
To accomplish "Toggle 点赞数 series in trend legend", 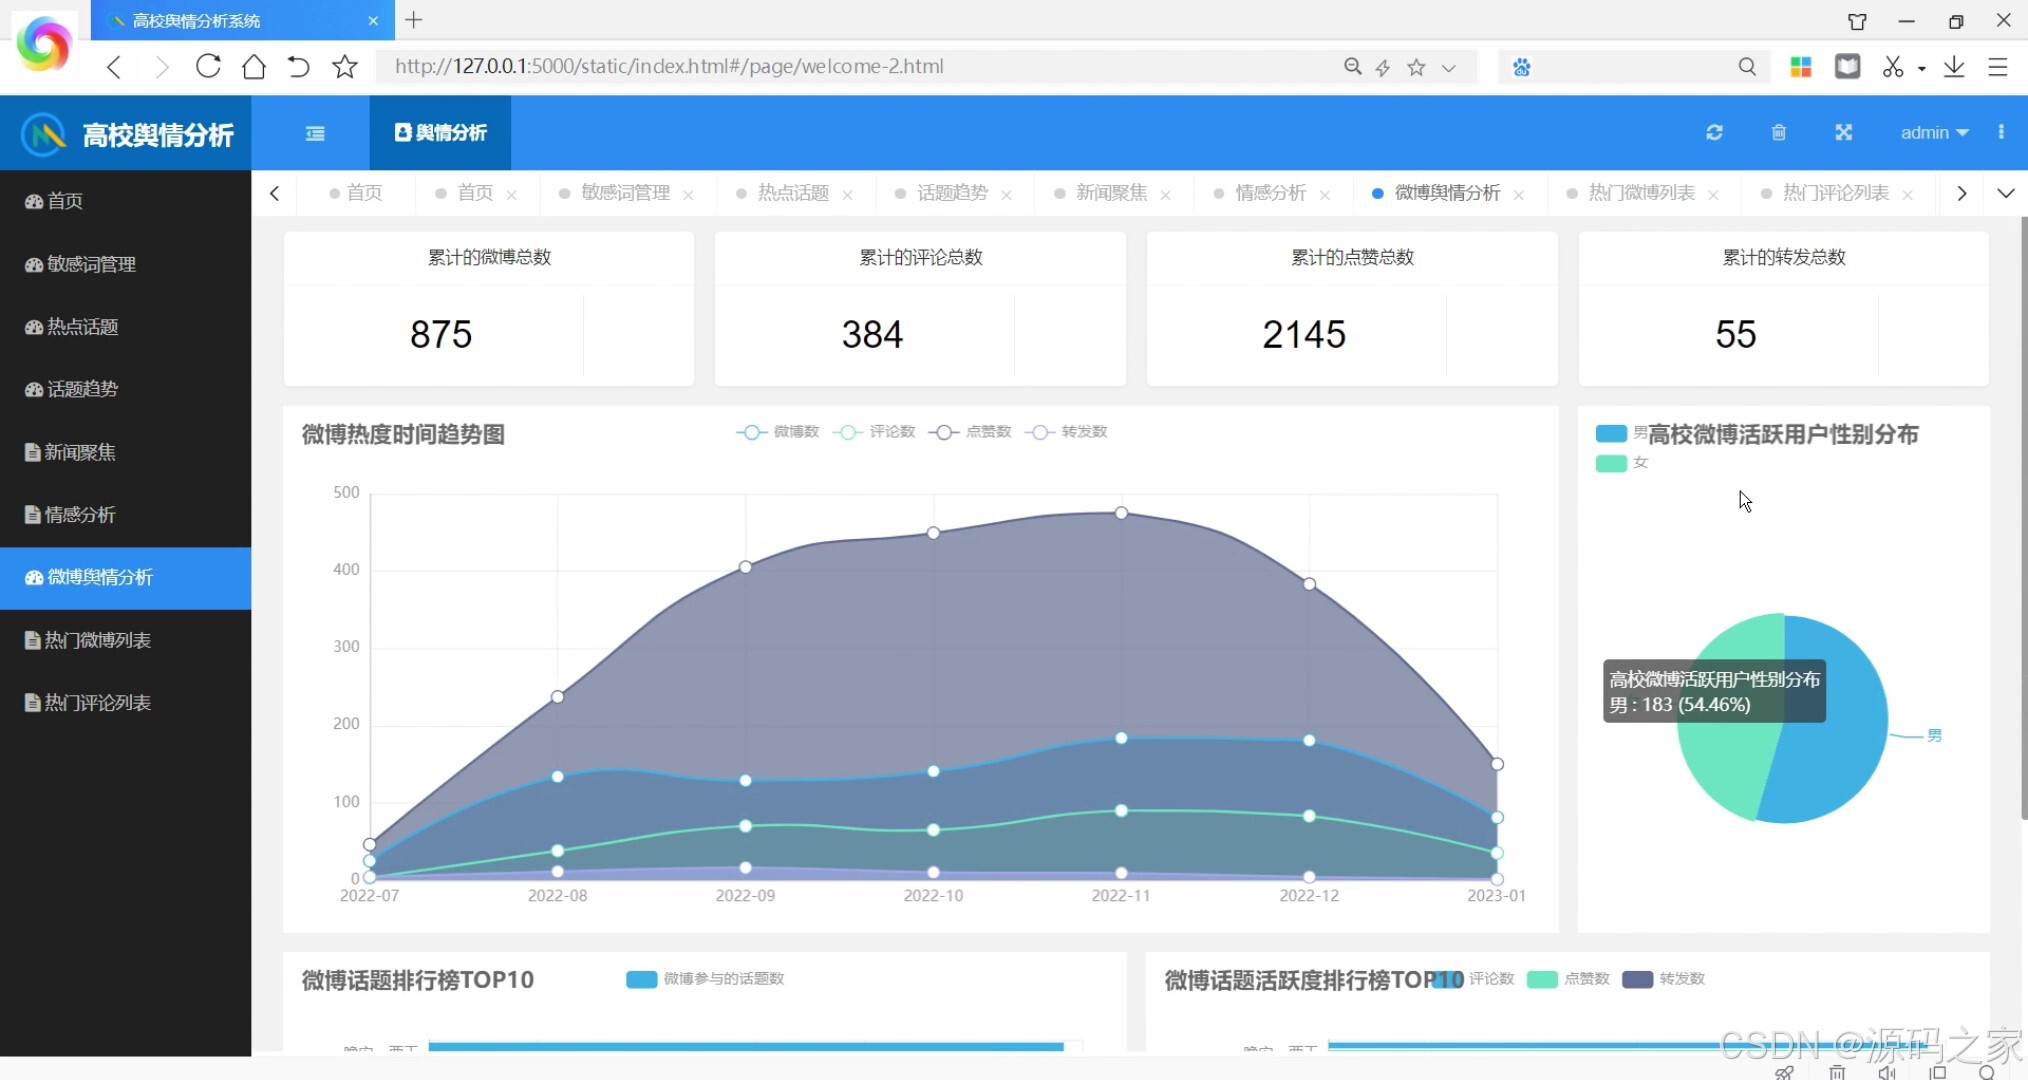I will (x=970, y=432).
